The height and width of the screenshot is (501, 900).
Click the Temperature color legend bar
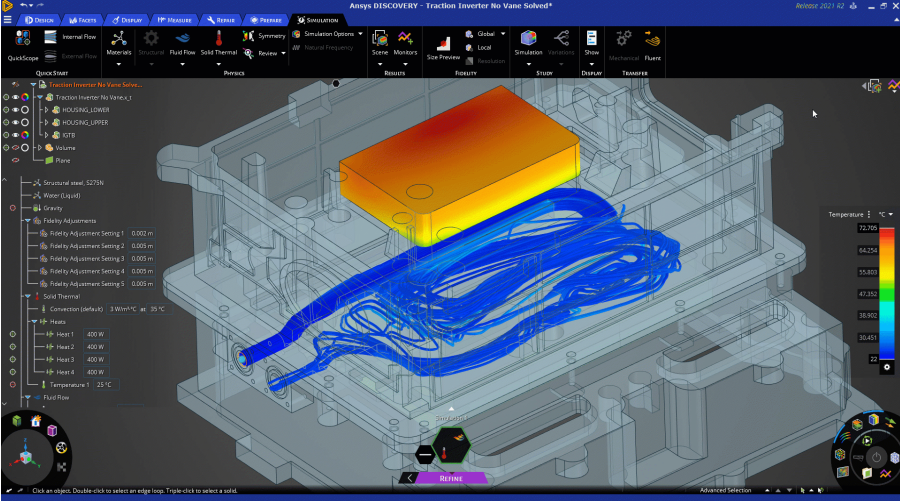pos(887,295)
